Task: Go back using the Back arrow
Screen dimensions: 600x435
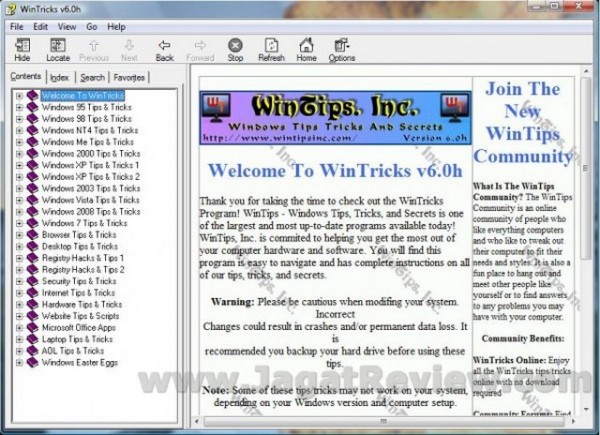Action: point(165,50)
